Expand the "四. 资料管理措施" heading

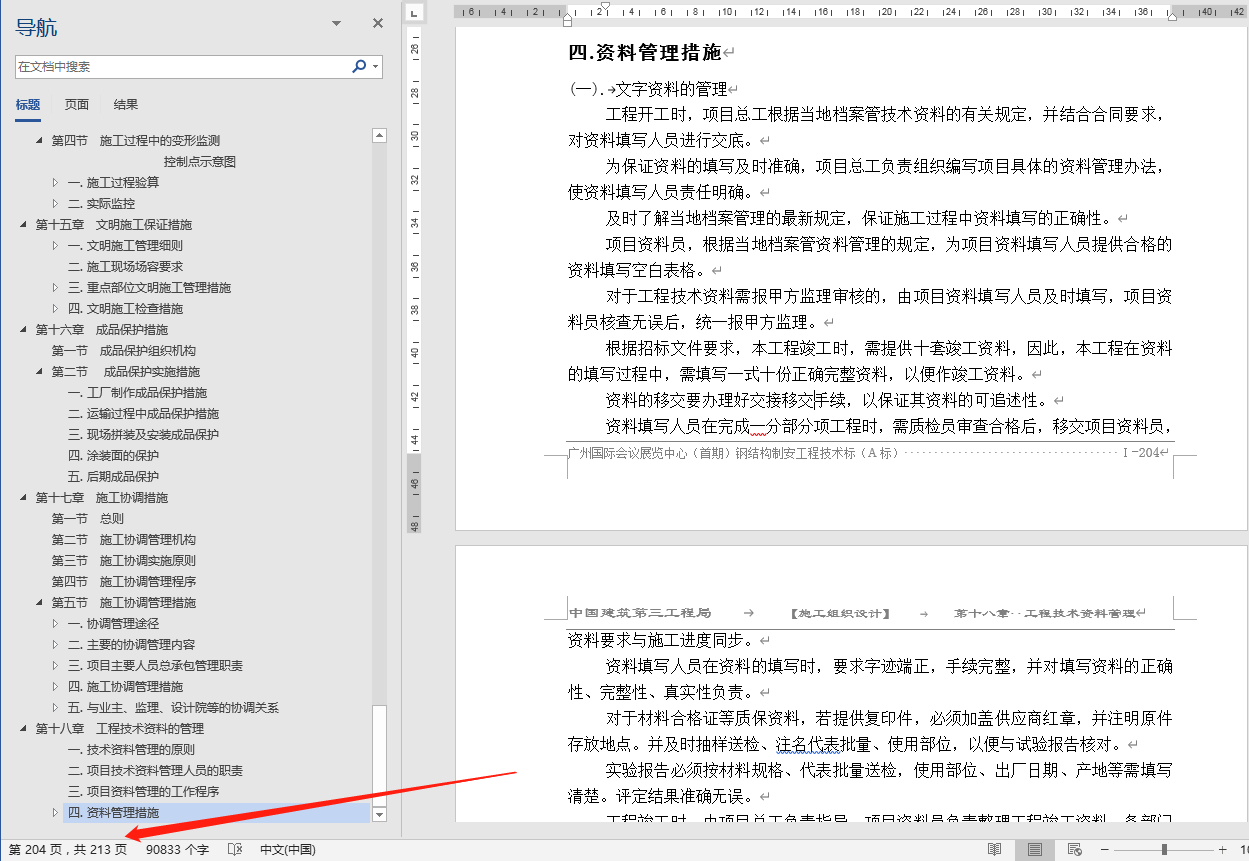tap(58, 813)
